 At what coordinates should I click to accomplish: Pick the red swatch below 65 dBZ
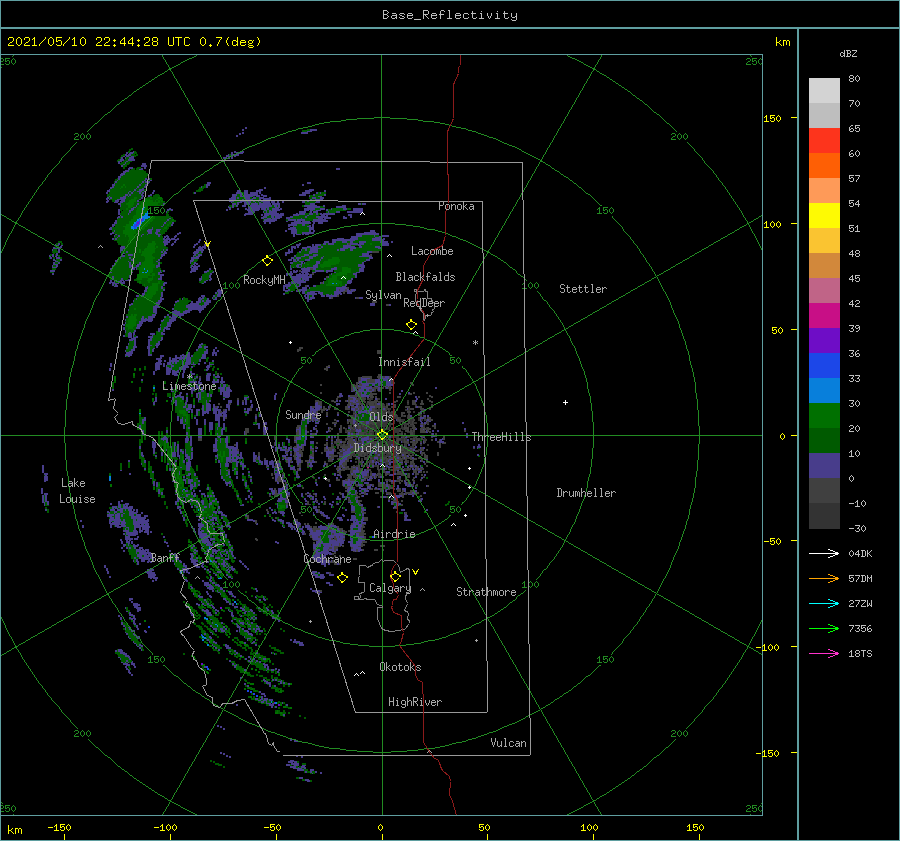824,140
